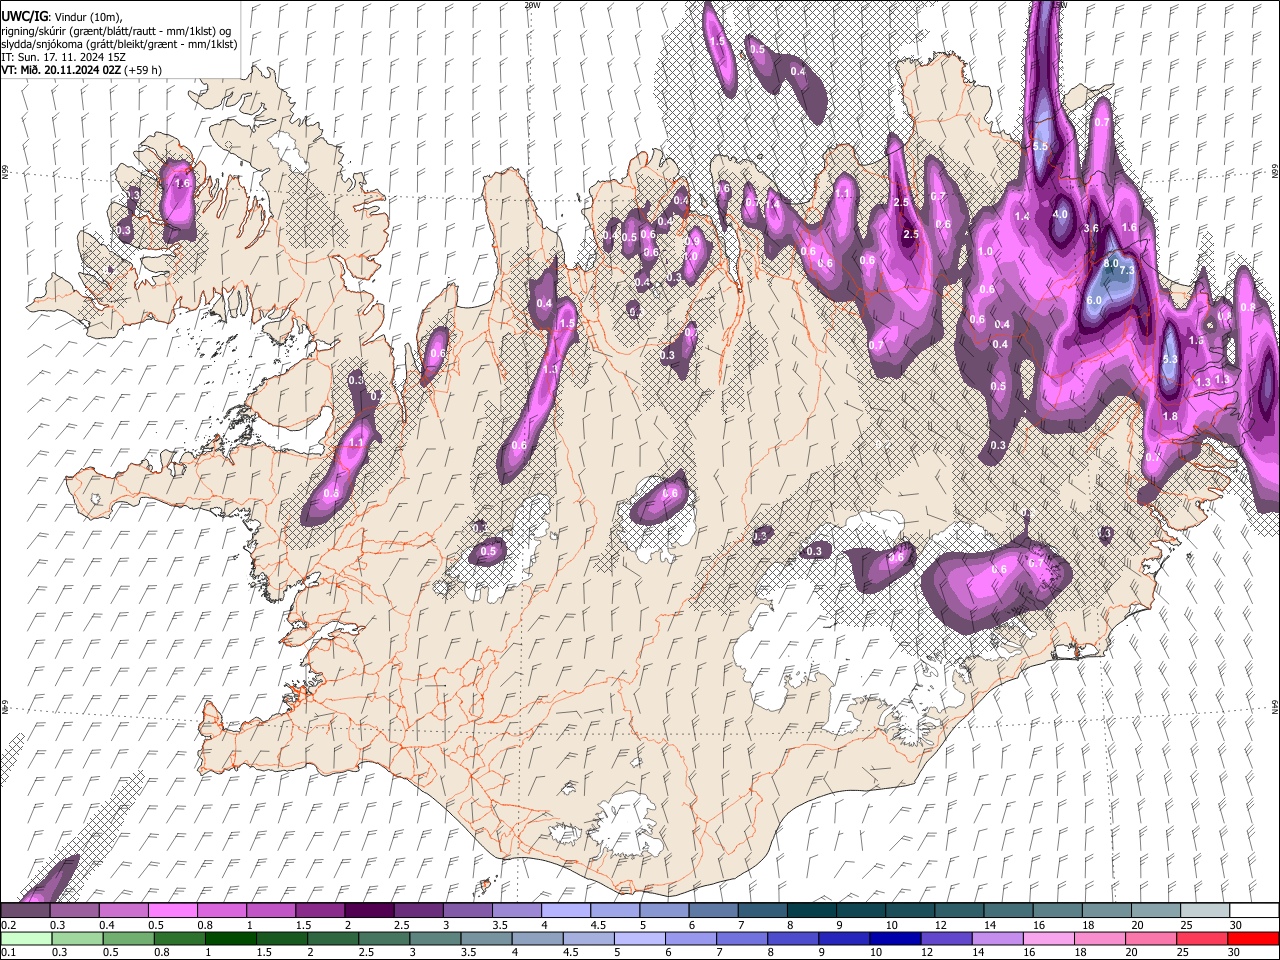This screenshot has width=1280, height=960.
Task: Click the "6.0" precipitation value on map
Action: (x=1094, y=300)
